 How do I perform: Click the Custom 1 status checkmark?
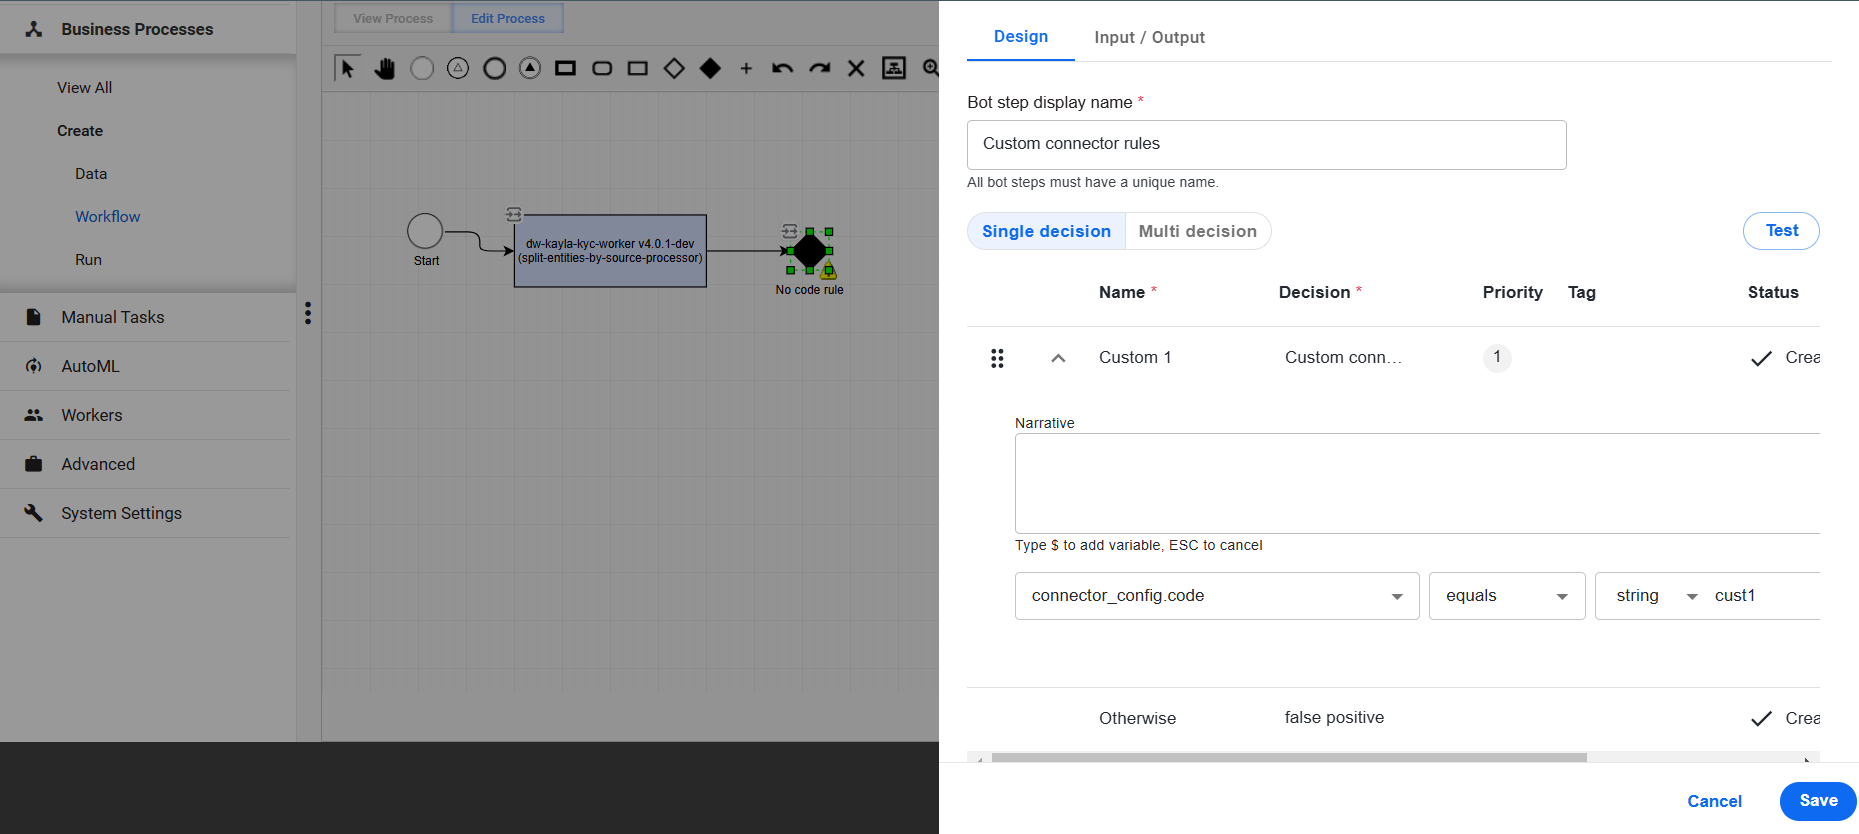click(1761, 358)
